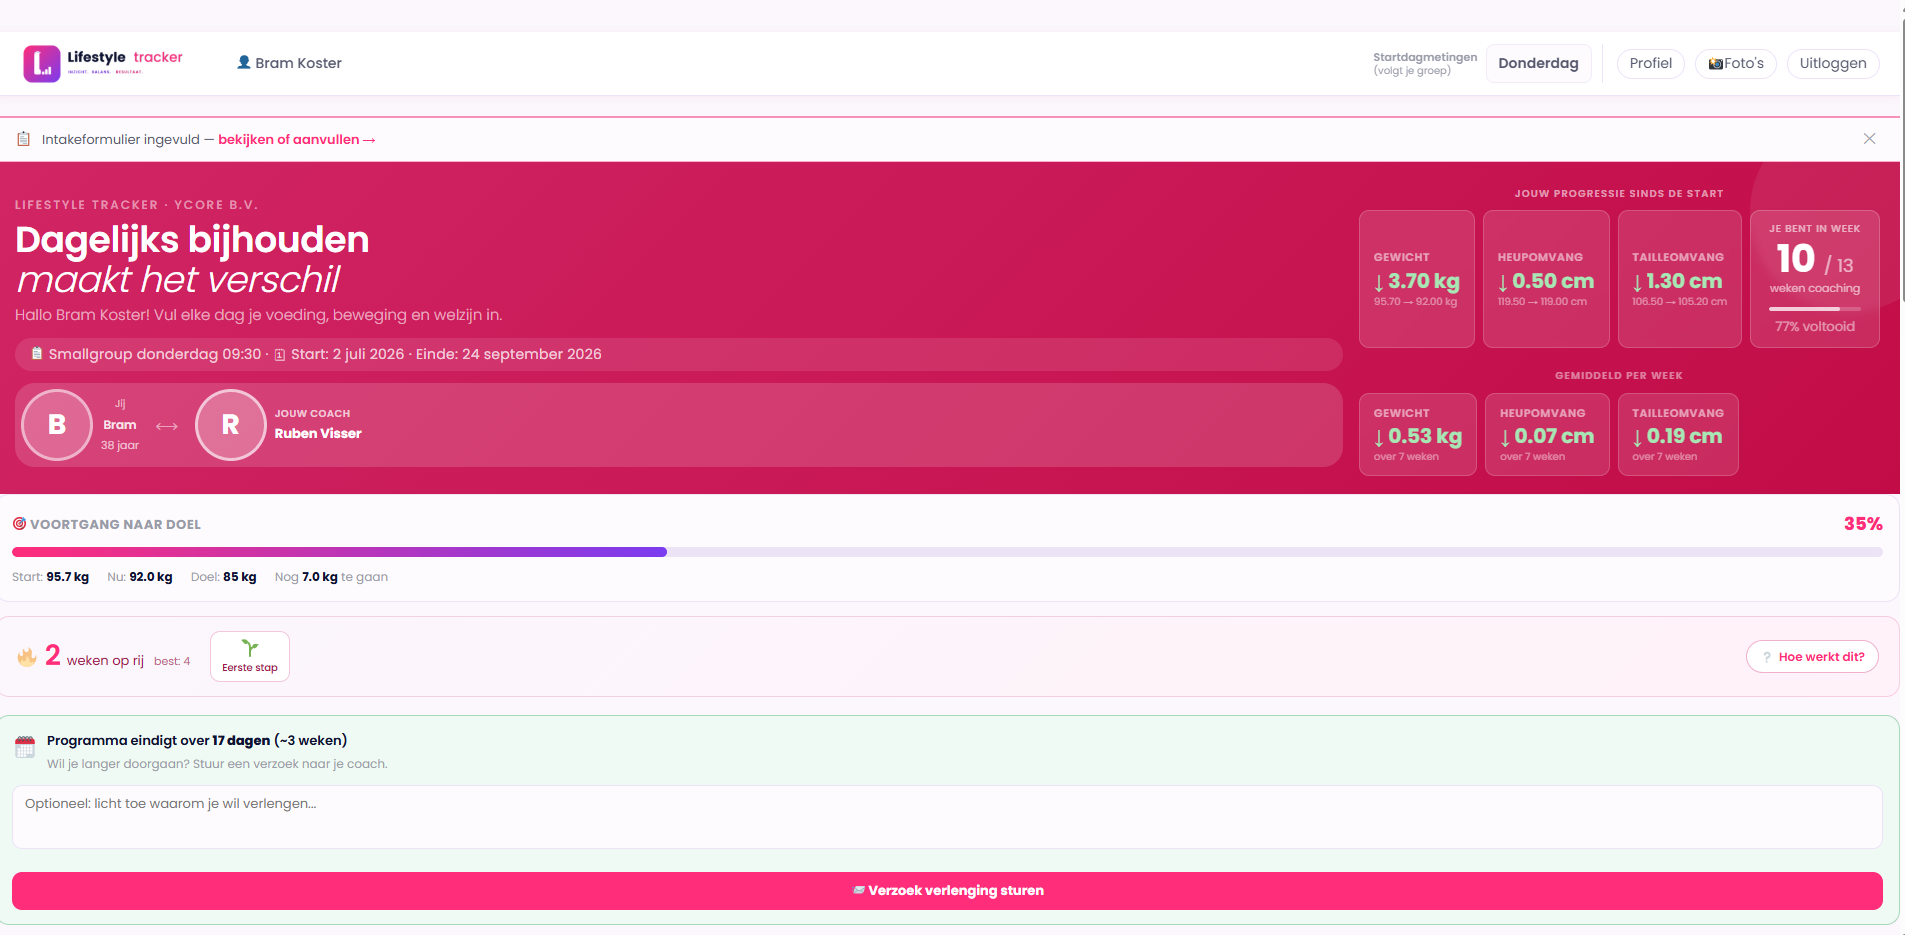Click the Heupomvang 0.50 cm card
This screenshot has width=1905, height=935.
[x=1546, y=279]
